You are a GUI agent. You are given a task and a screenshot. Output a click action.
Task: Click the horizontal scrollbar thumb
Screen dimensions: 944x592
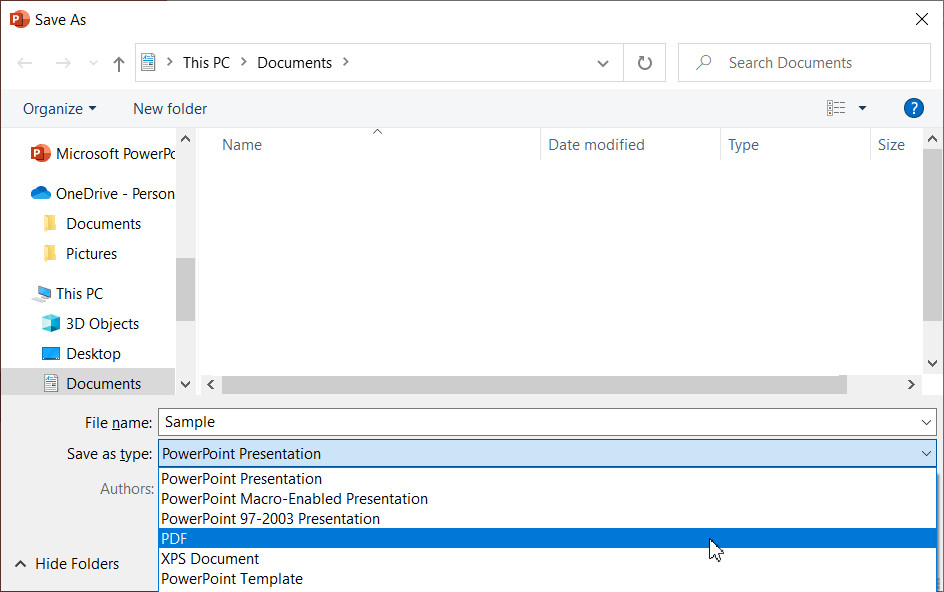(x=534, y=384)
